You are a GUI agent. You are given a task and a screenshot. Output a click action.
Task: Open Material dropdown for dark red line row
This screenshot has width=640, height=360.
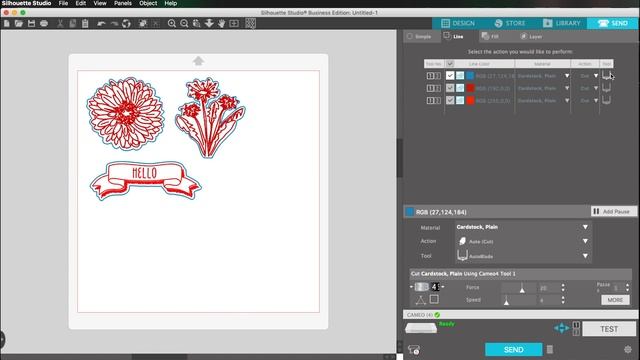click(x=567, y=88)
